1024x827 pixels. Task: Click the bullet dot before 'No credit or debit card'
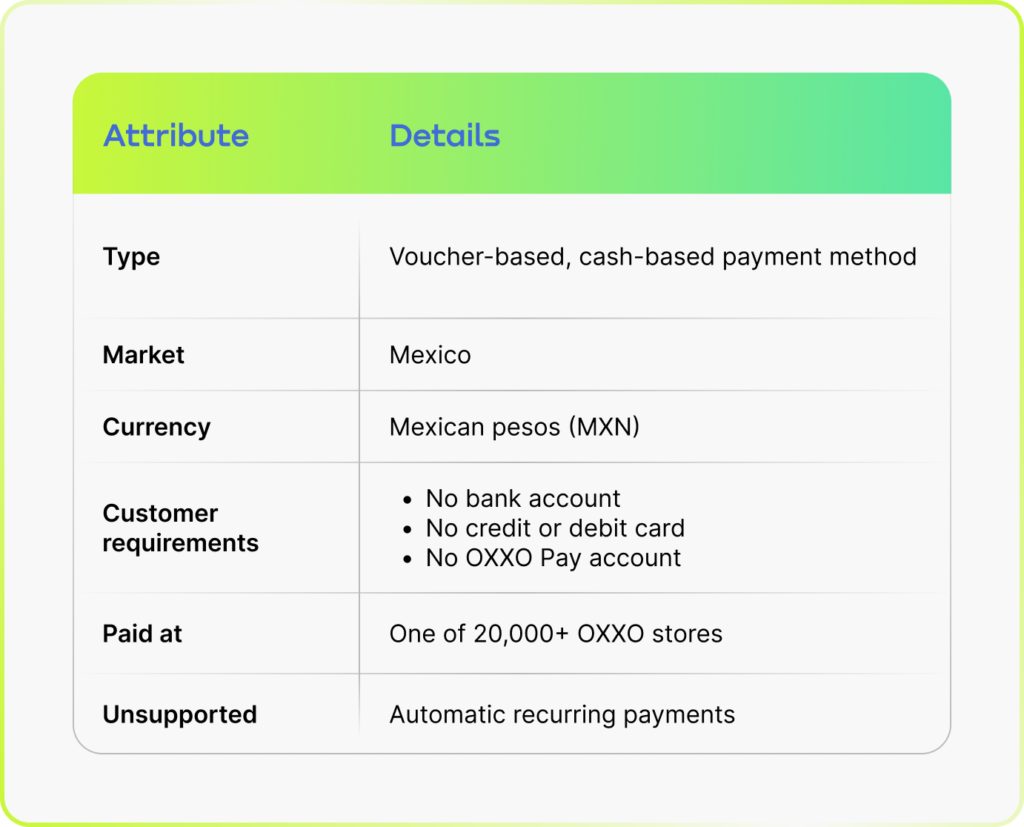pyautogui.click(x=408, y=530)
